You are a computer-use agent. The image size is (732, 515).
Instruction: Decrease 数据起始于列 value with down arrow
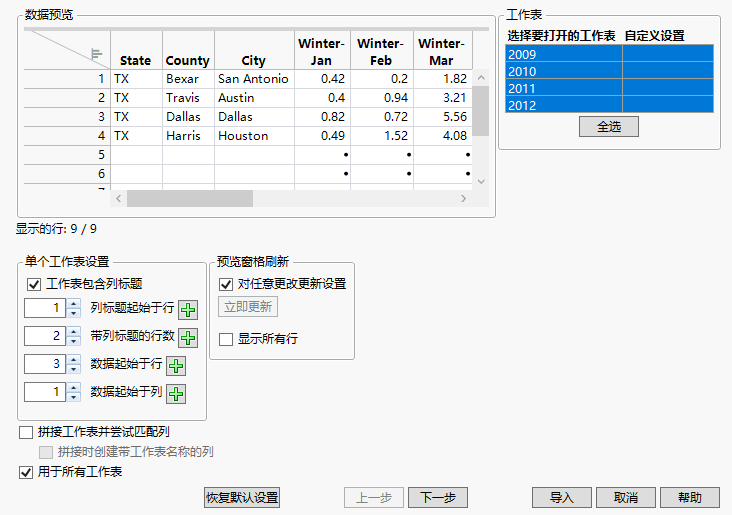pos(74,397)
